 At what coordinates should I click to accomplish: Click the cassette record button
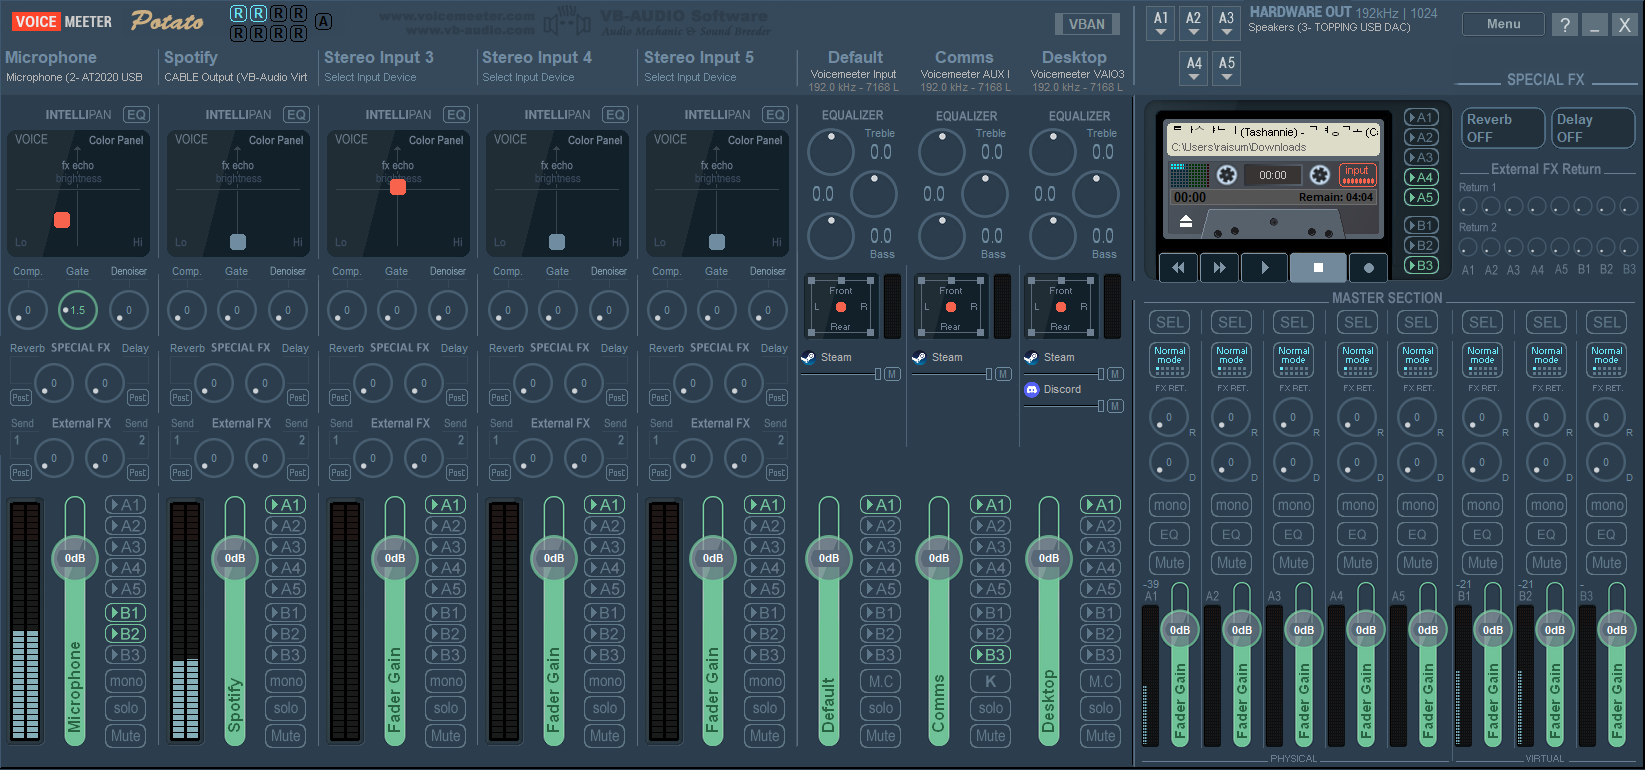pos(1369,267)
